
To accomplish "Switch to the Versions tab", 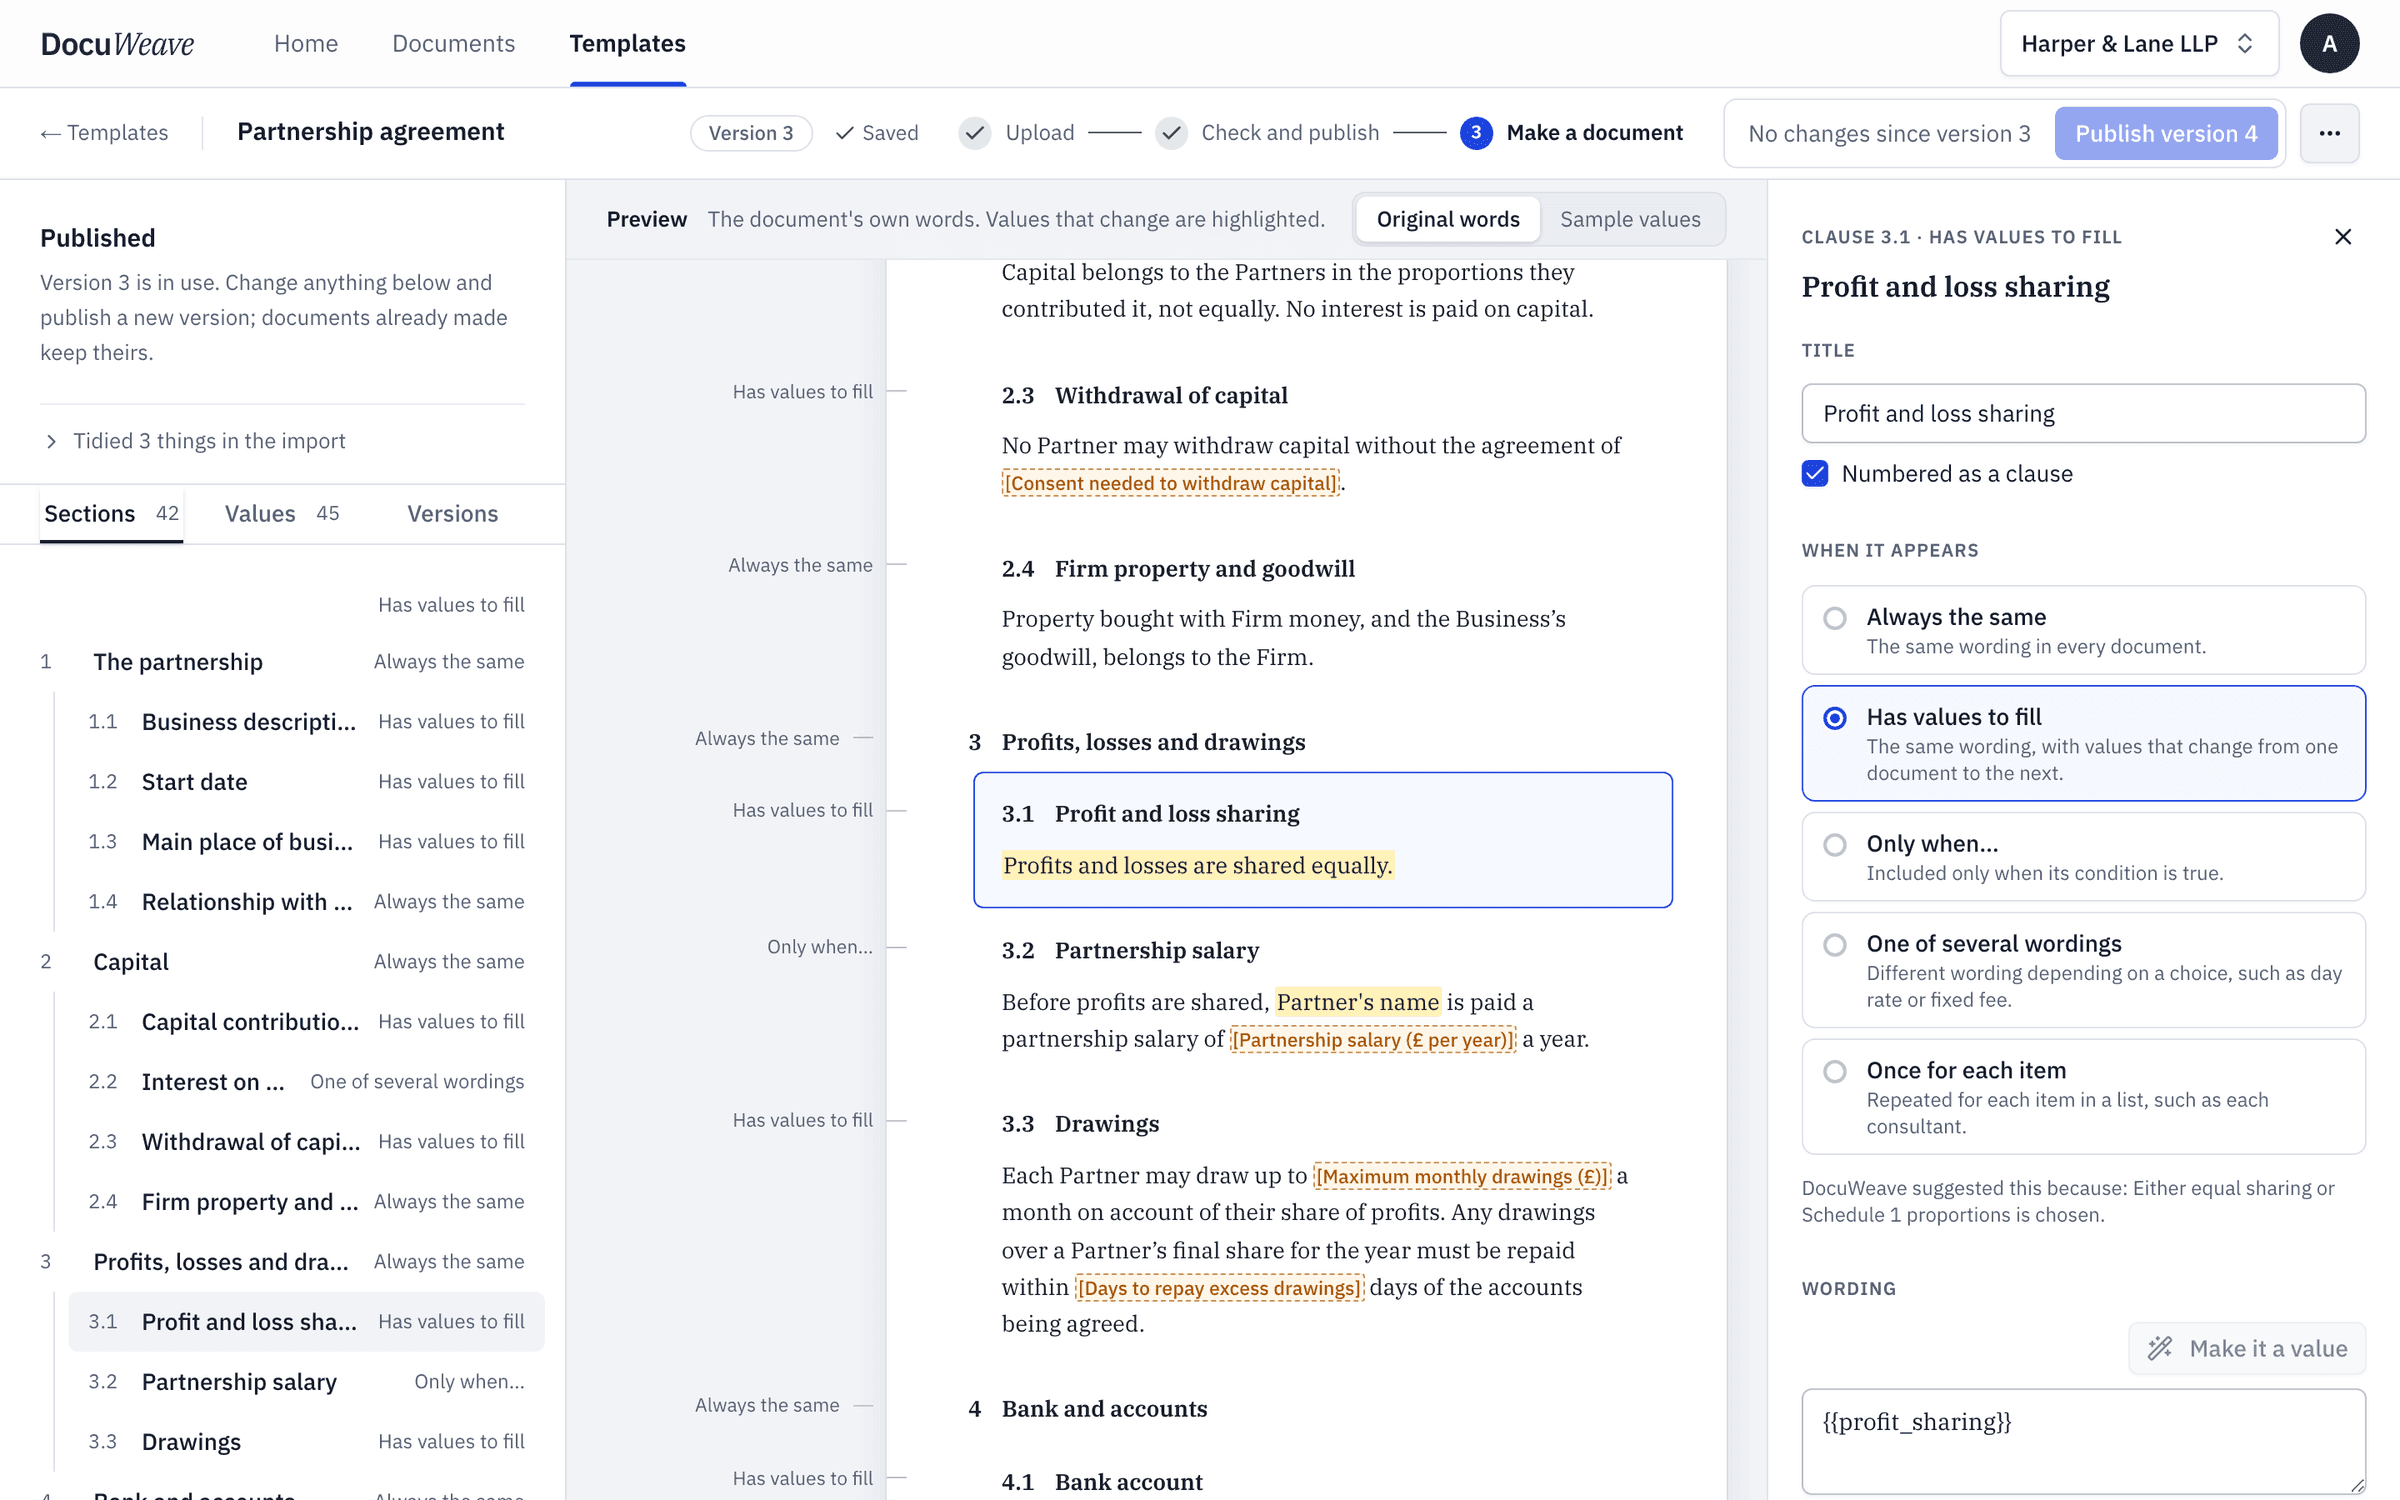I will pos(452,513).
